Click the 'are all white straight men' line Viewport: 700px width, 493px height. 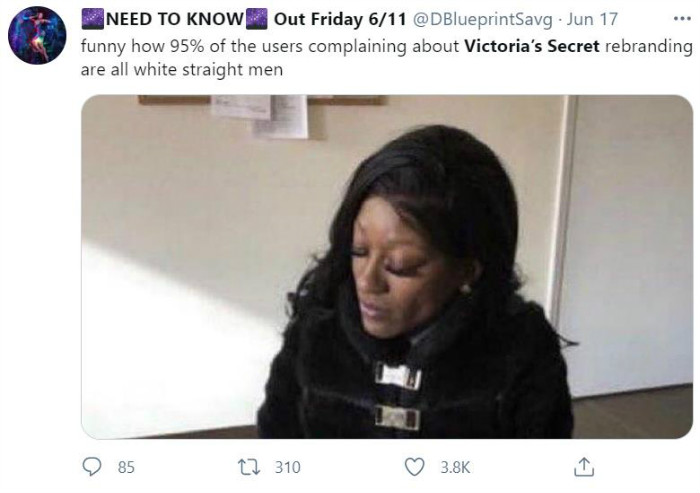point(182,70)
